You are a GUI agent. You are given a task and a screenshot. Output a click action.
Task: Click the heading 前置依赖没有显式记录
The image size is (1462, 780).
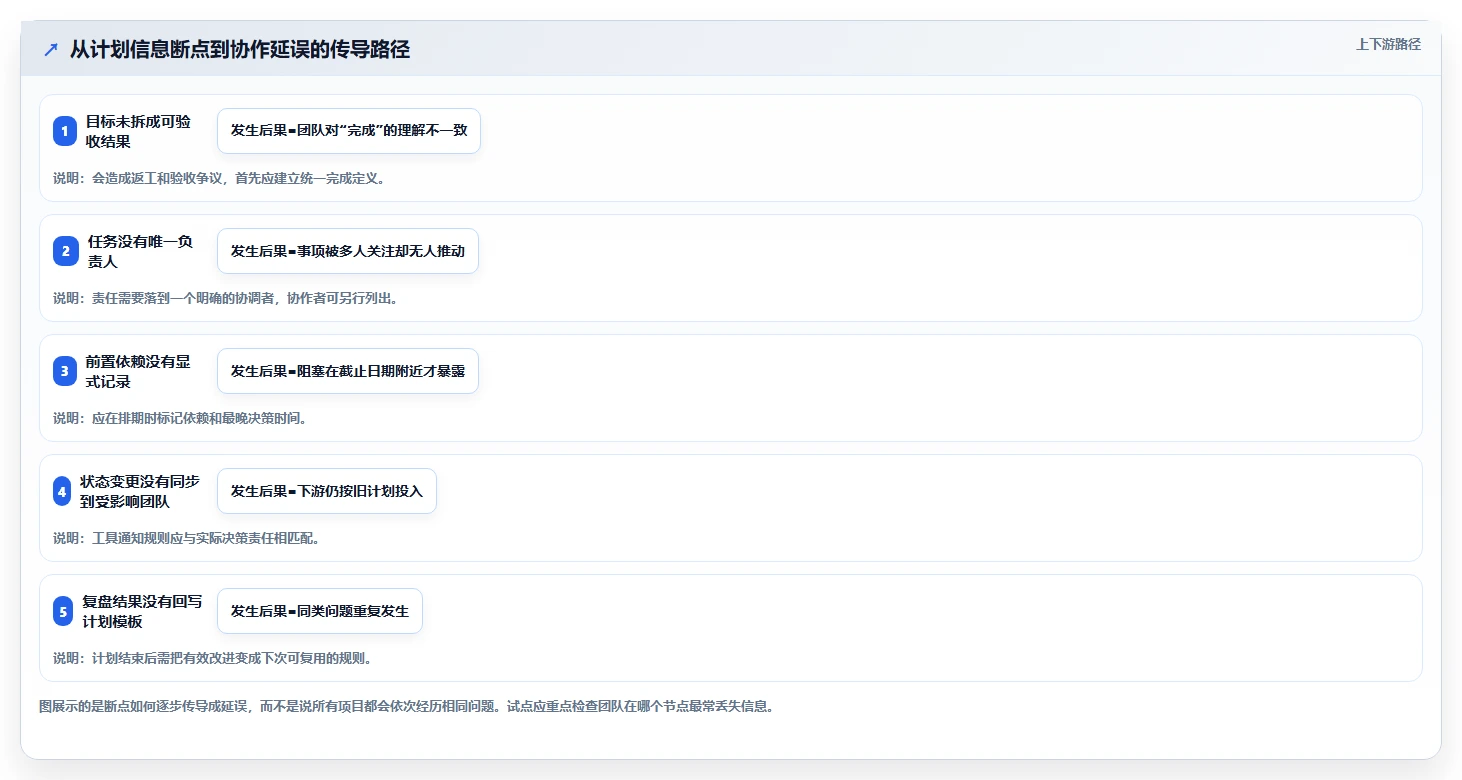tap(138, 371)
